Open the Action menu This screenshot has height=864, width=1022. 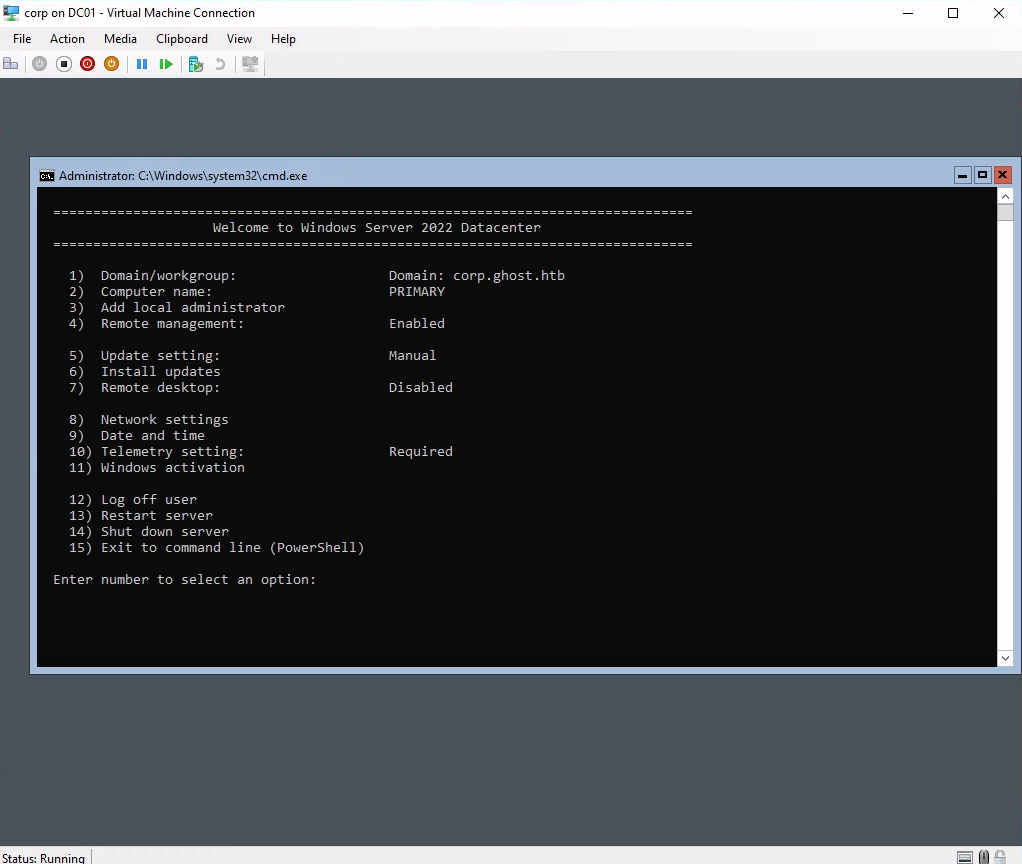tap(67, 38)
